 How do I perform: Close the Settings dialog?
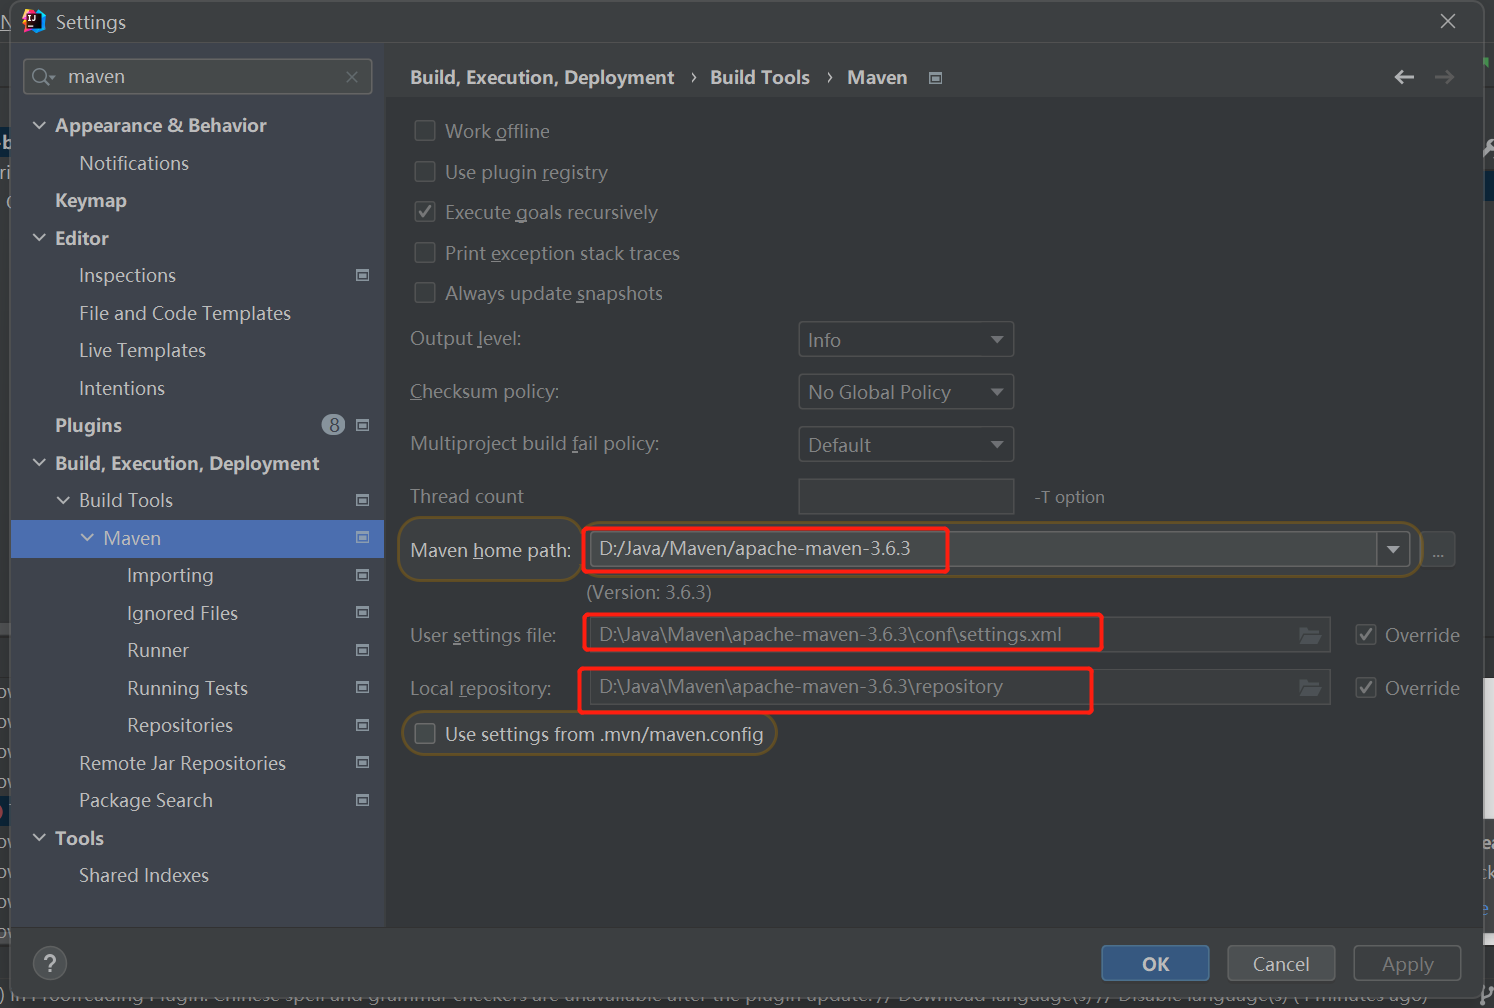click(1448, 21)
